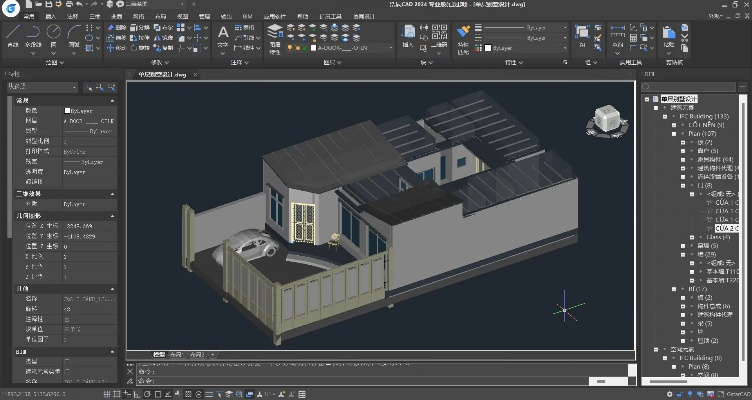Viewport: 752px width, 400px height.
Task: Click the search field in right panel
Action: [x=690, y=87]
